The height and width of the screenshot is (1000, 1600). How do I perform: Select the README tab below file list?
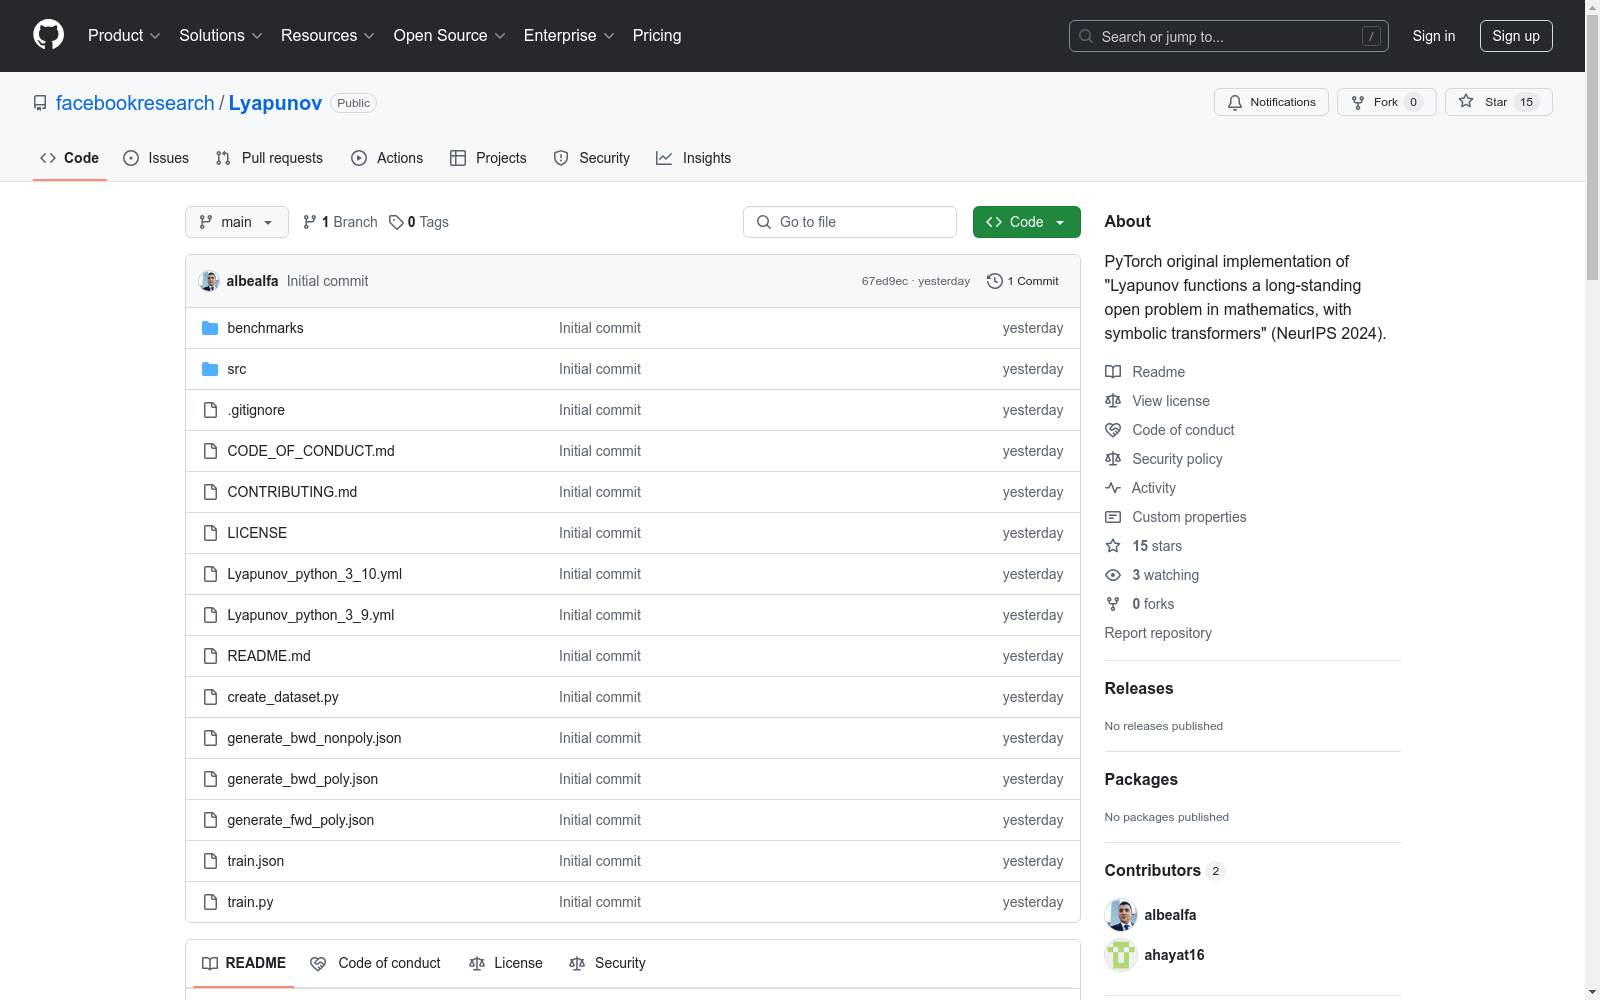click(244, 963)
